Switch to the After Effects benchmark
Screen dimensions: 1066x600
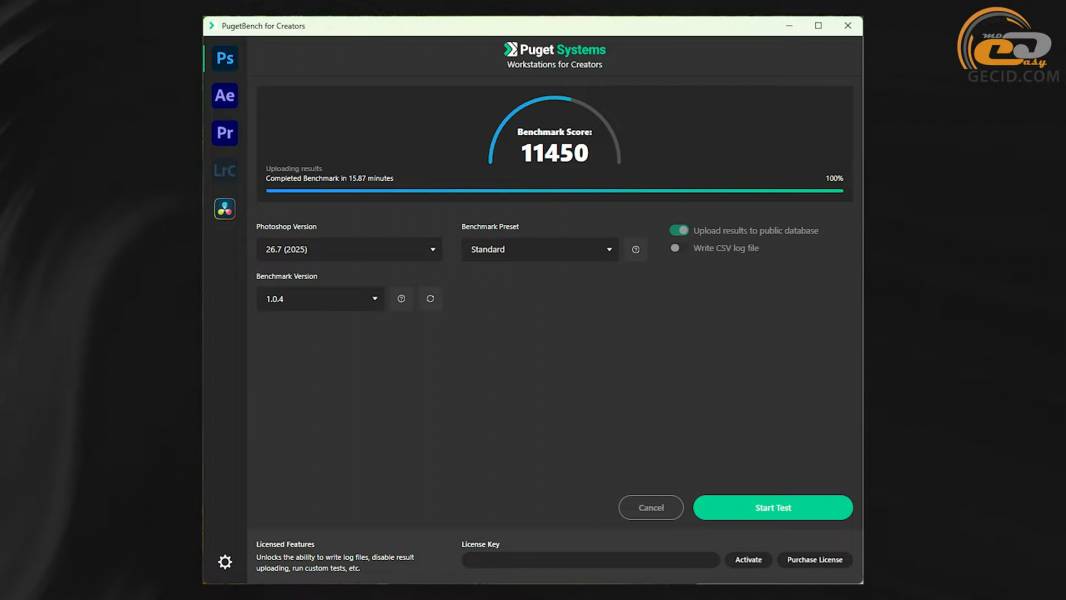point(225,96)
